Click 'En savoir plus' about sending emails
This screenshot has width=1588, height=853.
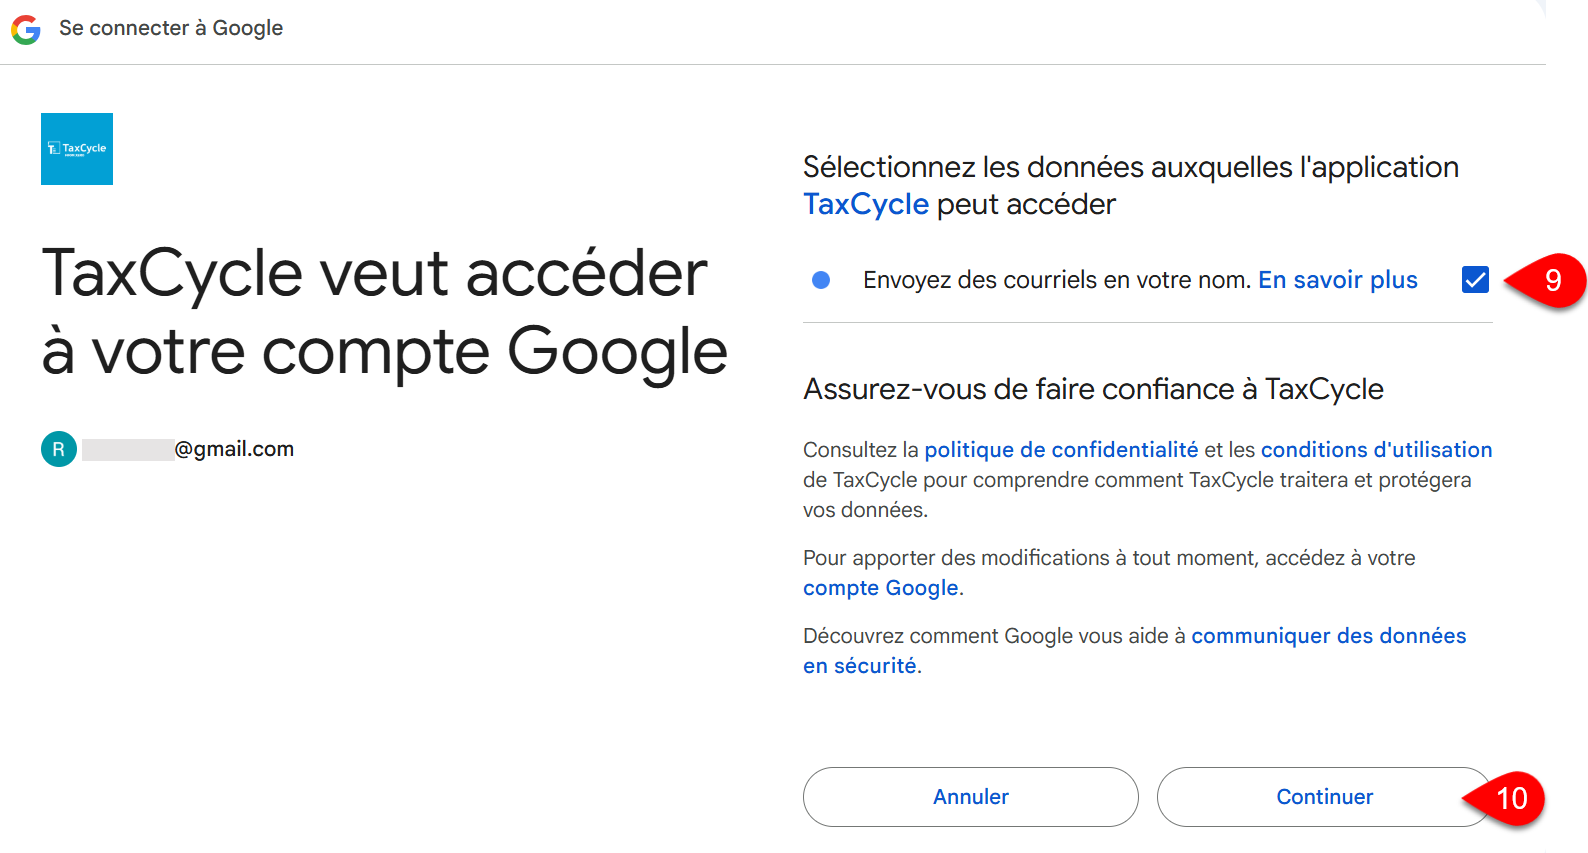pyautogui.click(x=1337, y=280)
